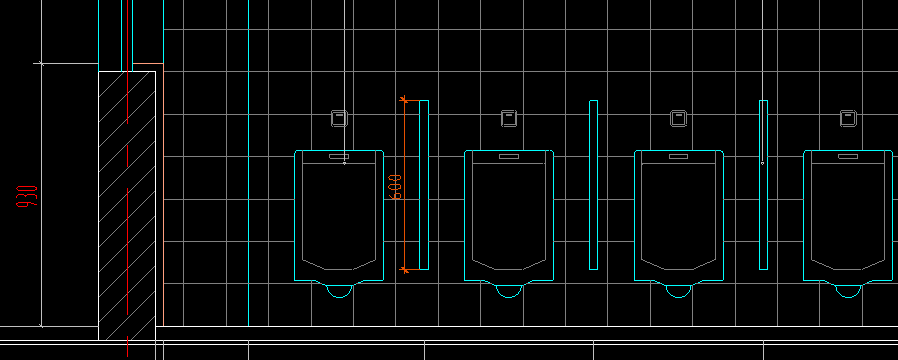Select the flush sensor above the third urinal
The image size is (898, 360).
point(678,118)
